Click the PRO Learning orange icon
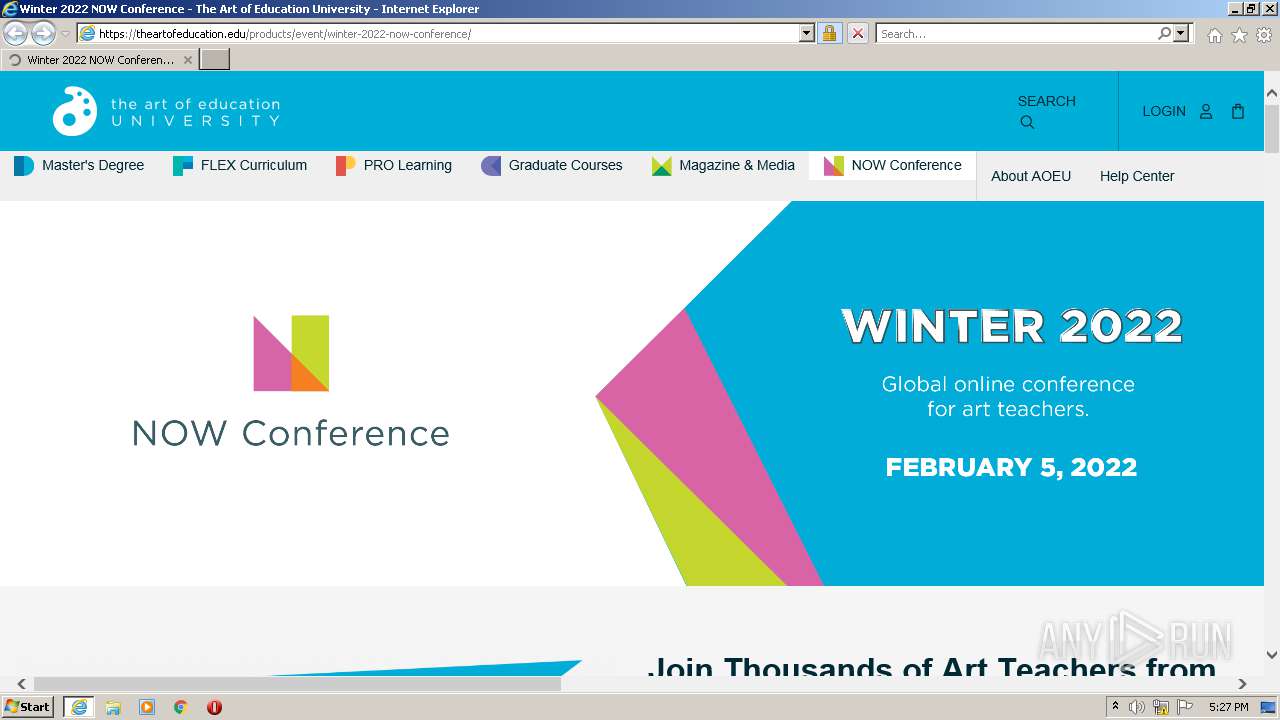The width and height of the screenshot is (1280, 720). pyautogui.click(x=346, y=166)
